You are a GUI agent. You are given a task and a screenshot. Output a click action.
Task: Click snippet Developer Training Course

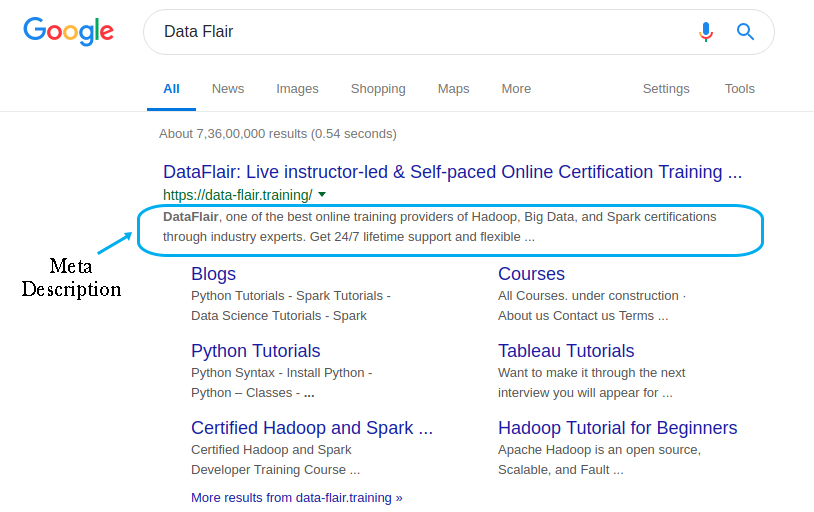275,470
